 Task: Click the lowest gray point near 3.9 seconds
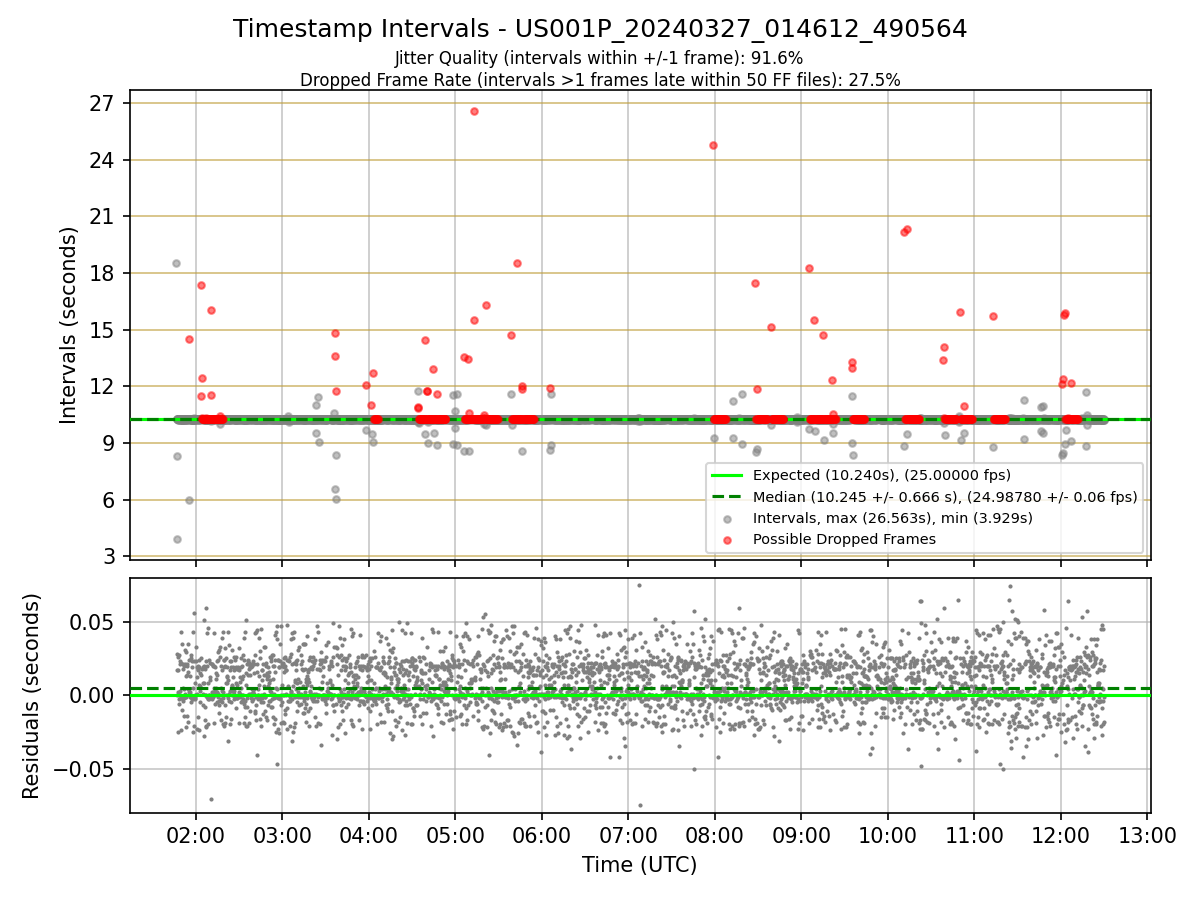click(x=177, y=539)
